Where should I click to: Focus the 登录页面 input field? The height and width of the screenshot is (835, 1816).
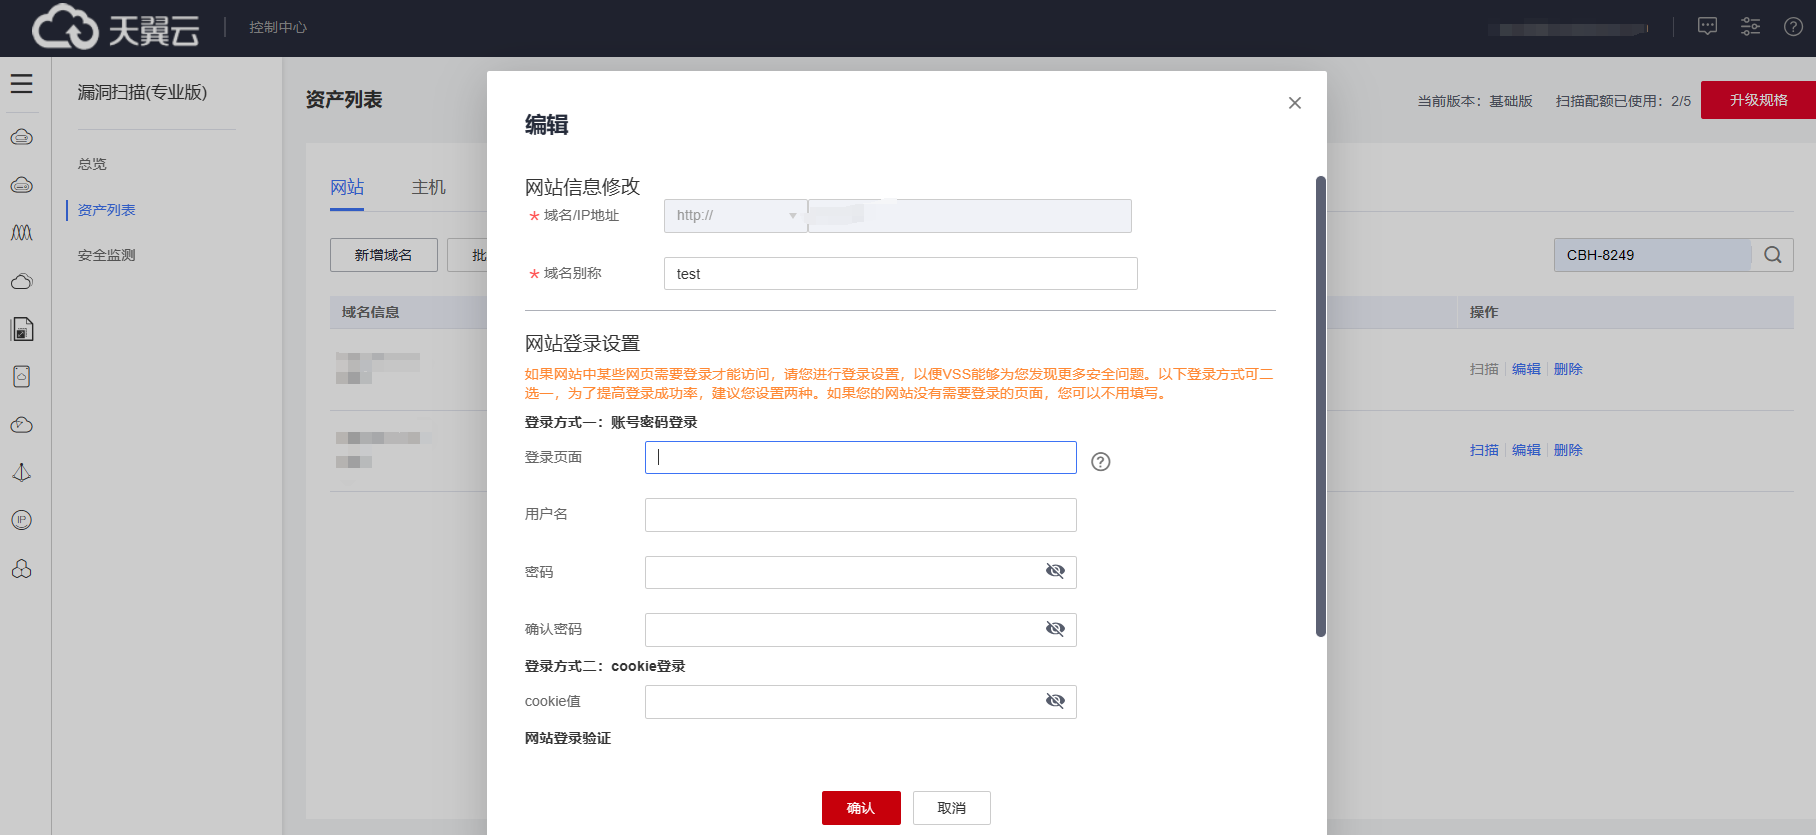tap(861, 457)
